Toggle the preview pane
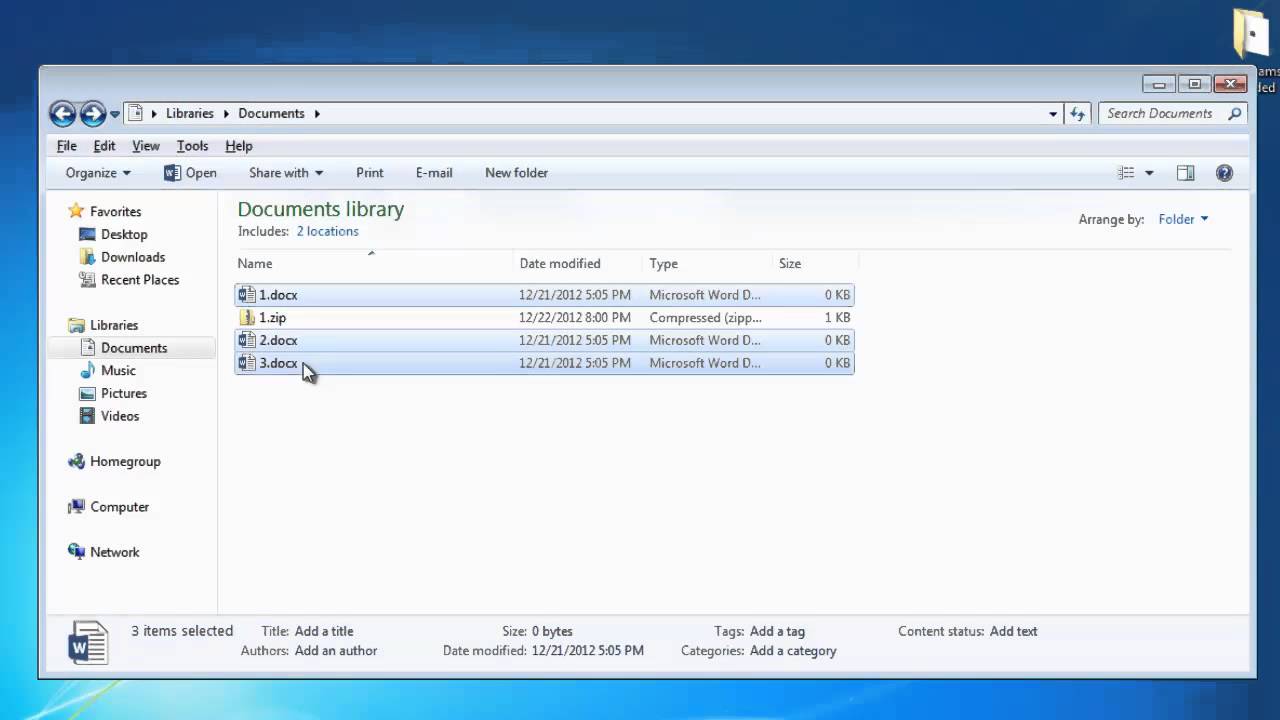1280x720 pixels. (x=1186, y=173)
